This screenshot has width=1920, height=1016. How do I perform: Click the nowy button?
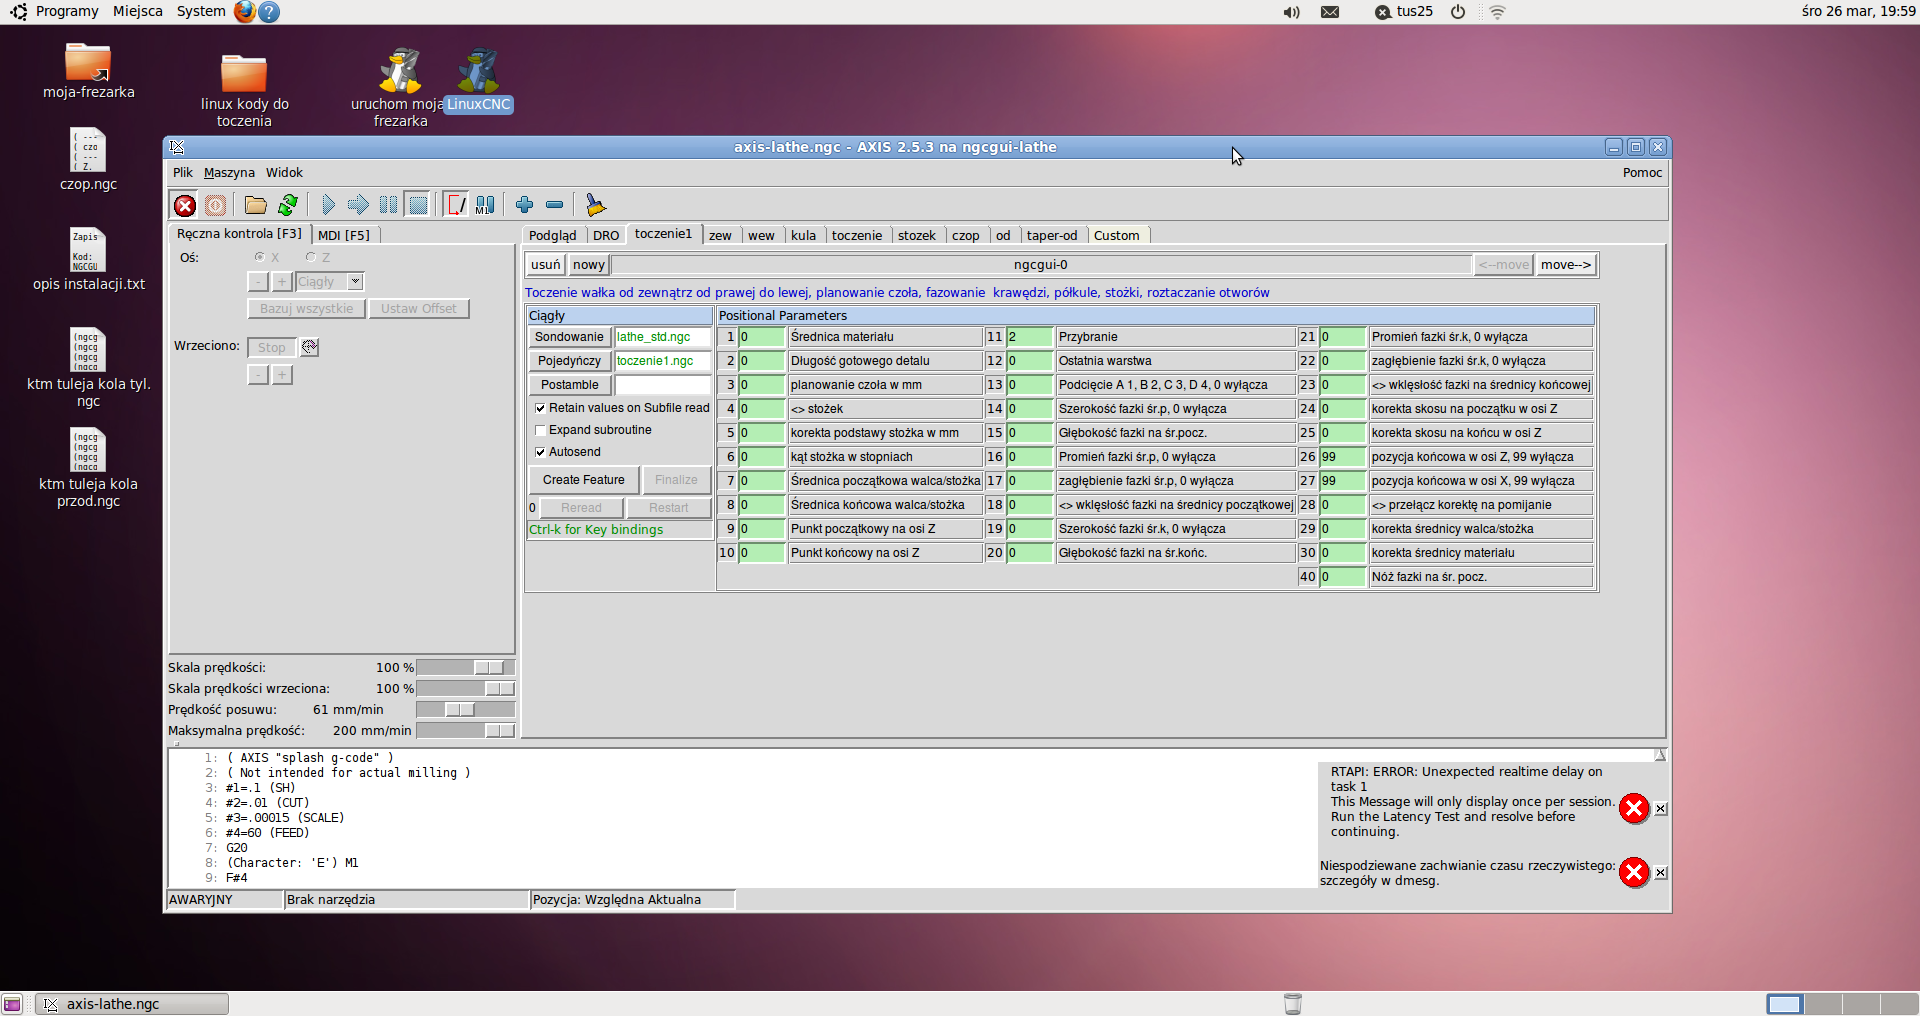point(589,265)
